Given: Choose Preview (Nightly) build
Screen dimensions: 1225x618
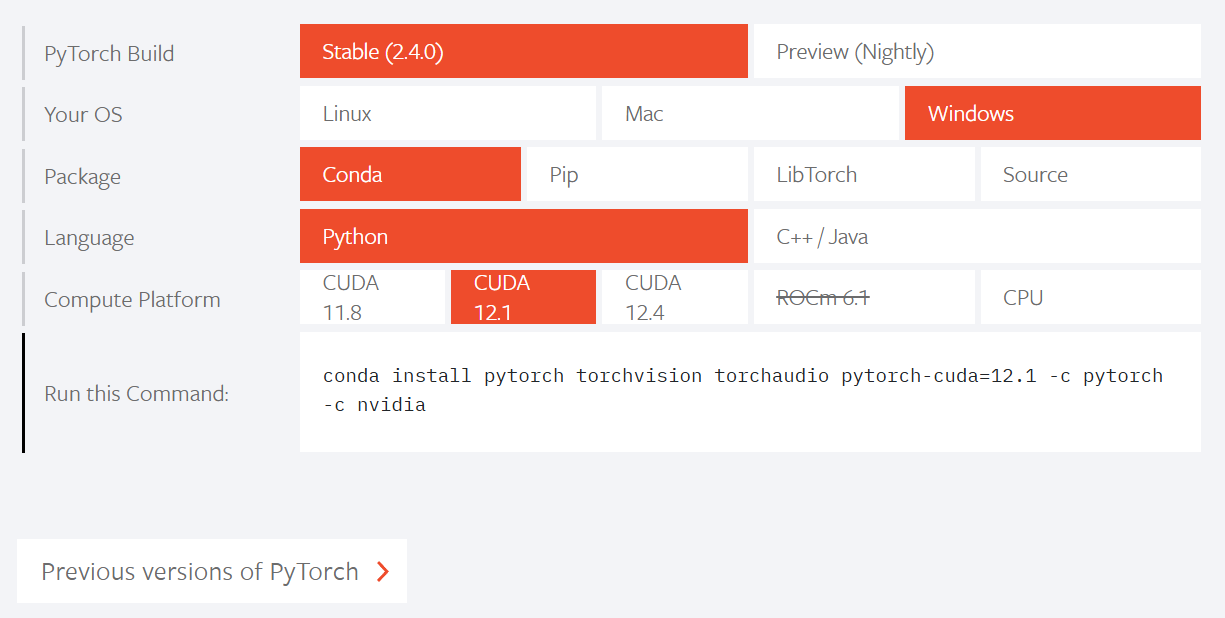Looking at the screenshot, I should coord(976,51).
